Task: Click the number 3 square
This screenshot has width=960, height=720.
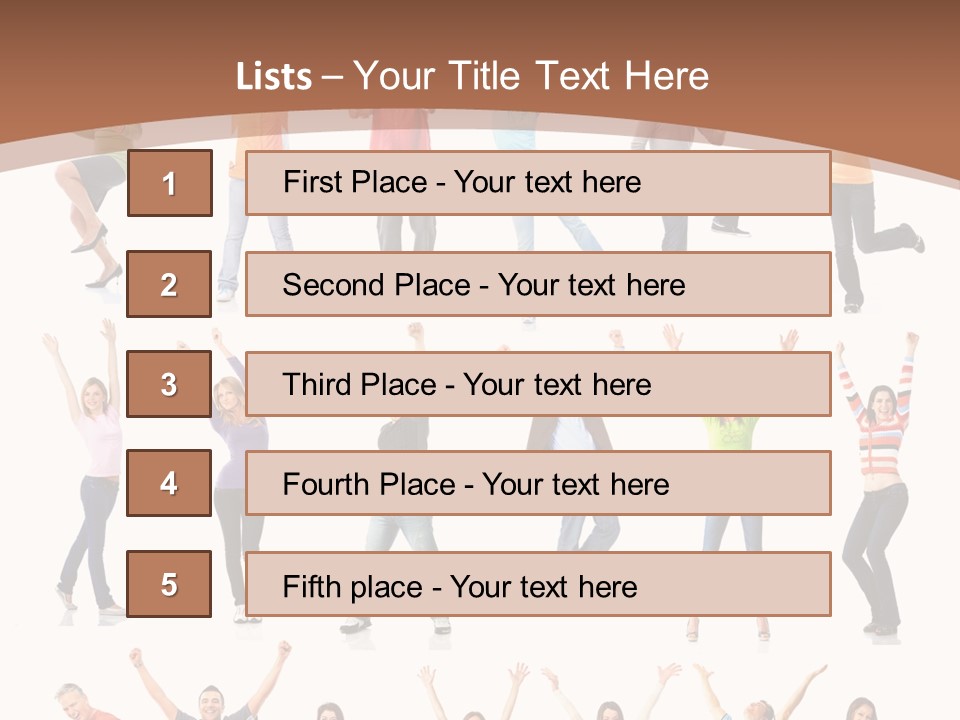Action: (x=169, y=384)
